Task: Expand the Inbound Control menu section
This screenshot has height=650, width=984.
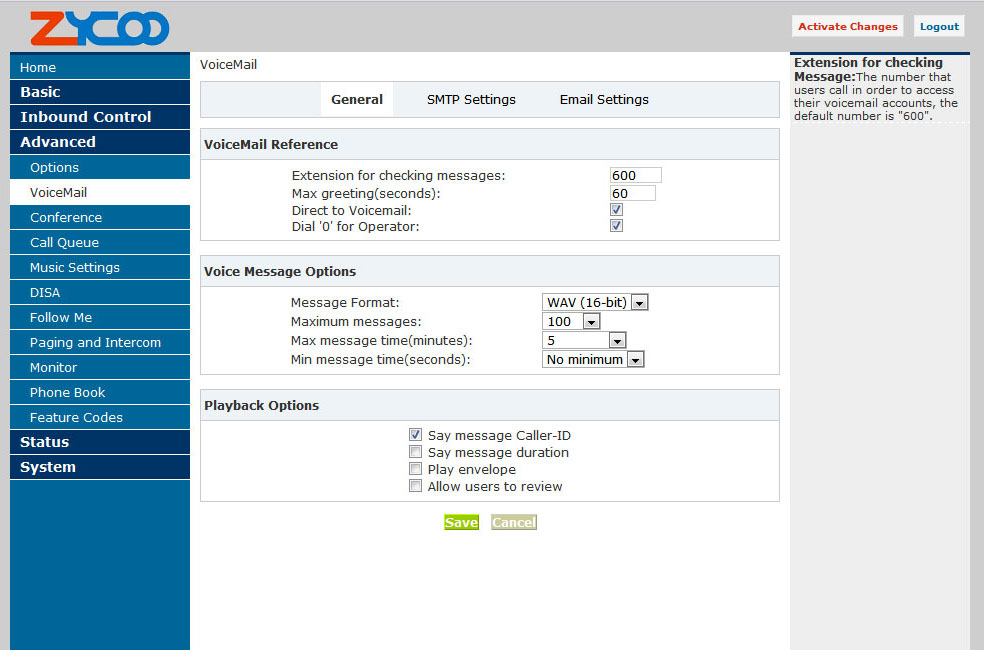Action: [86, 117]
